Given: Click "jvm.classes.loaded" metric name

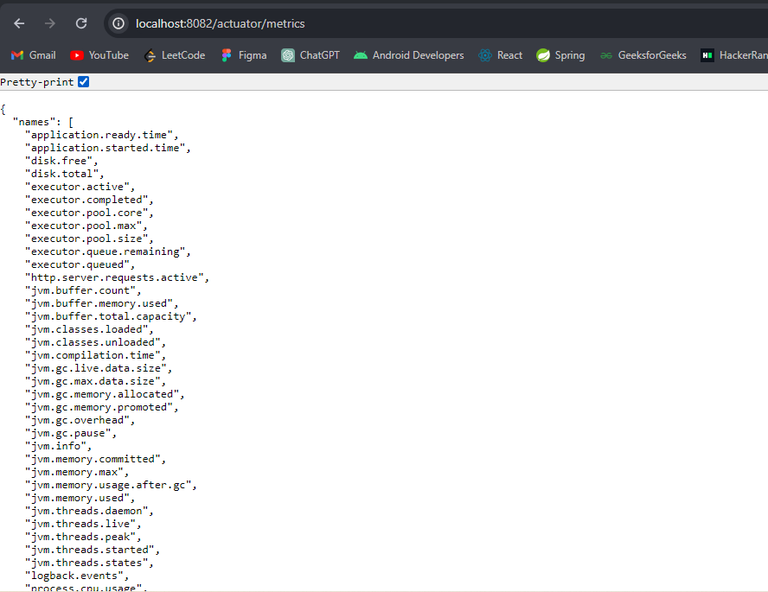Looking at the screenshot, I should tap(86, 330).
